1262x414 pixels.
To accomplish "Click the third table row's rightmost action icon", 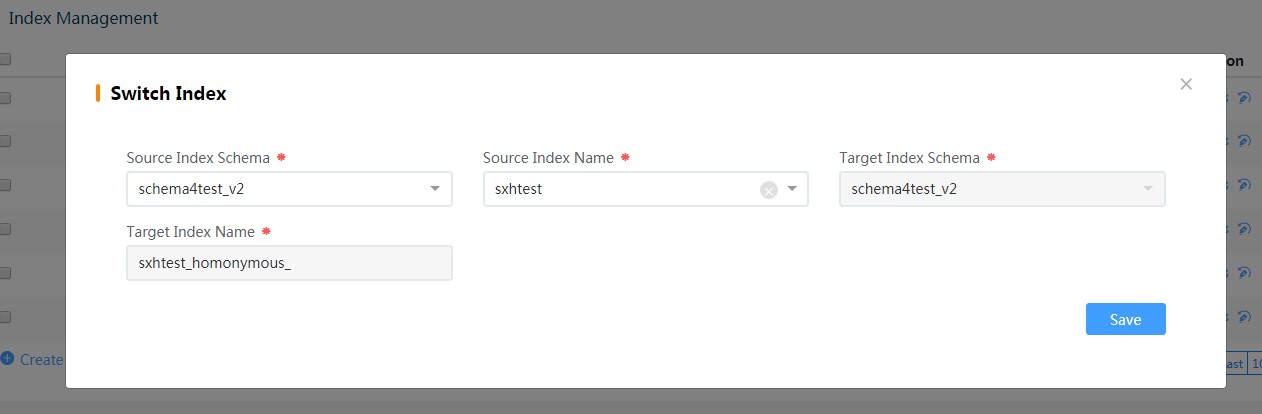I will point(1244,185).
